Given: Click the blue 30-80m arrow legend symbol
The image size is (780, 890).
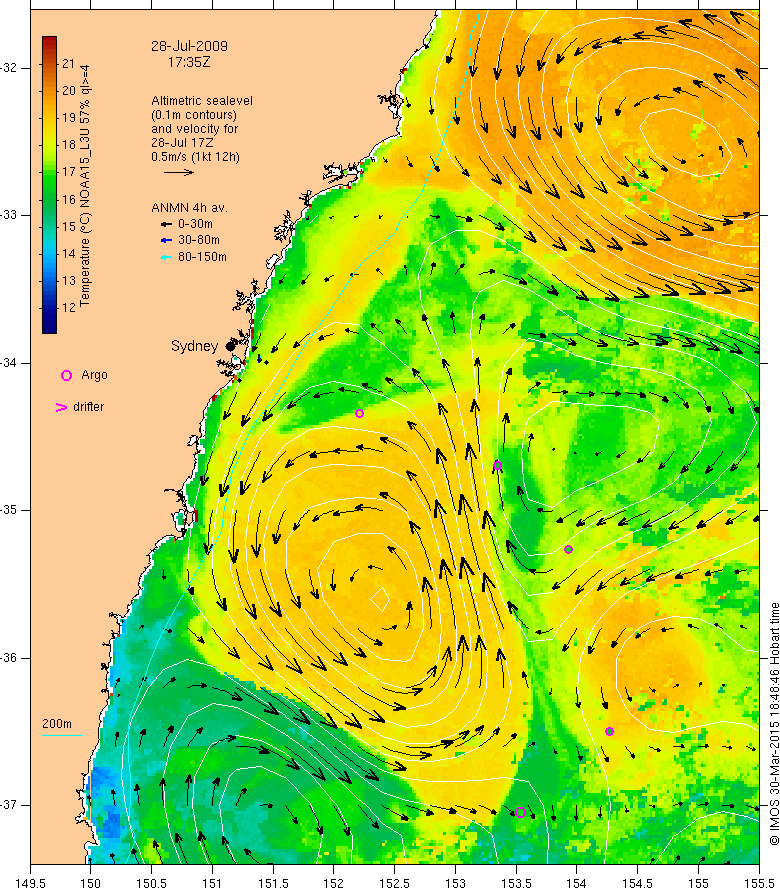Looking at the screenshot, I should click(x=166, y=241).
